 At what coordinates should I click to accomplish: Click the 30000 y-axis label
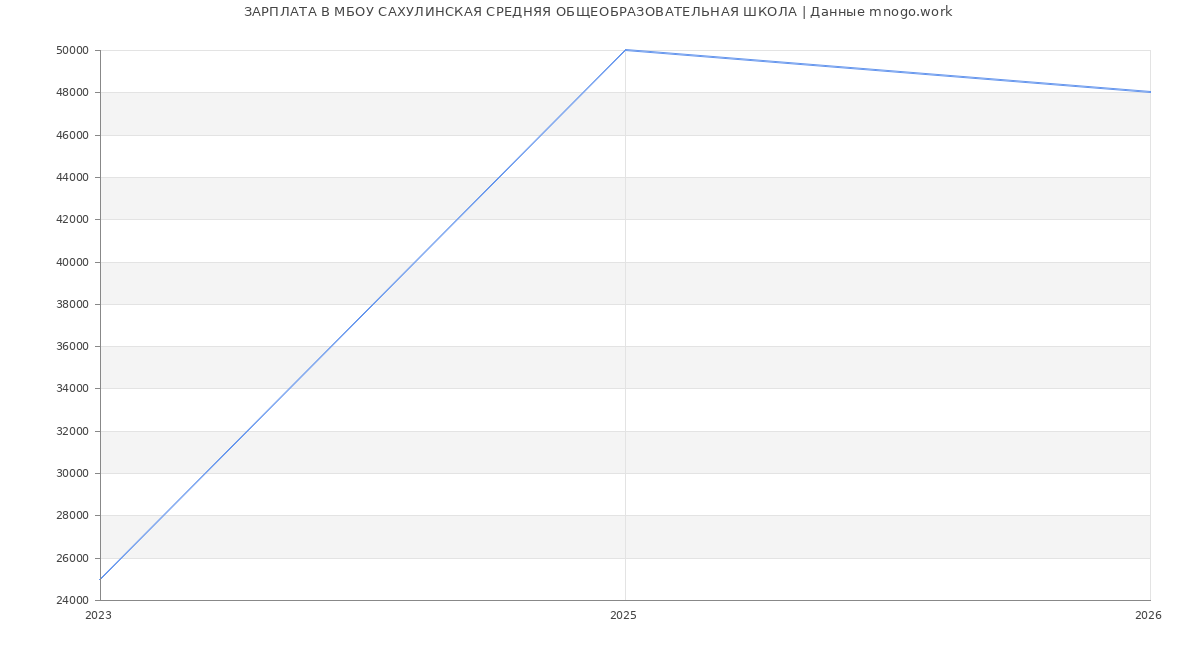click(x=73, y=473)
